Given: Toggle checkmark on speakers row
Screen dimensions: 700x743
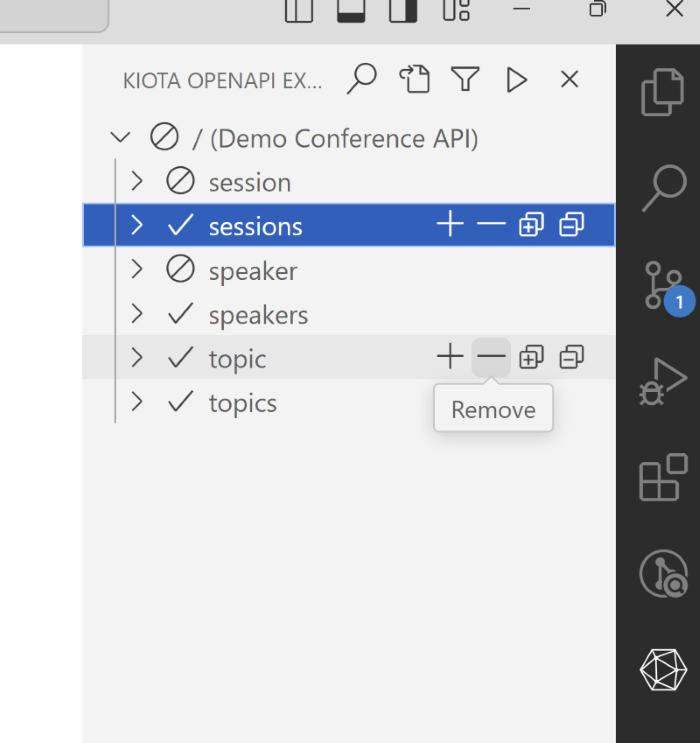Looking at the screenshot, I should coord(180,313).
